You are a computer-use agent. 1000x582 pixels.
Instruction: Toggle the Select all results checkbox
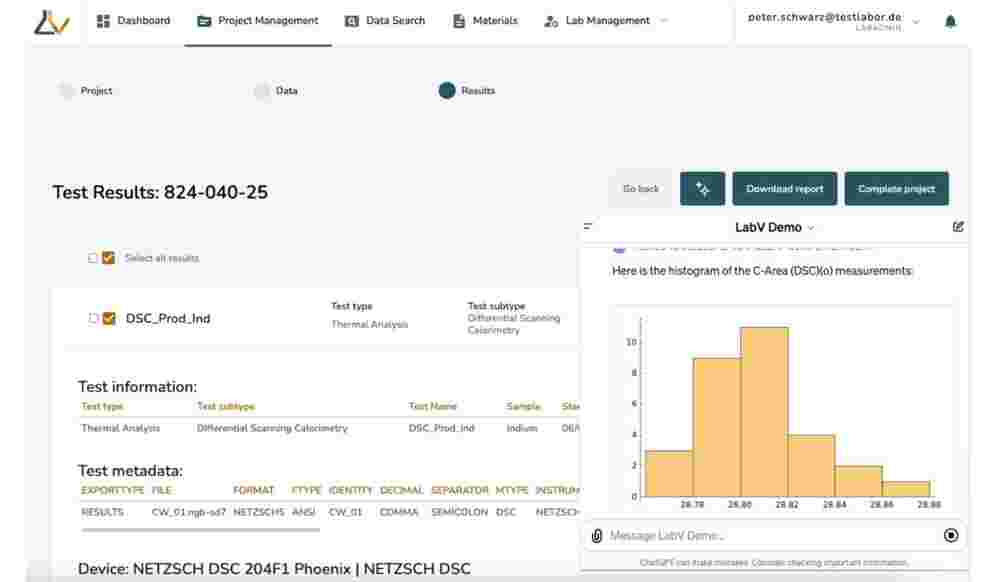coord(108,258)
